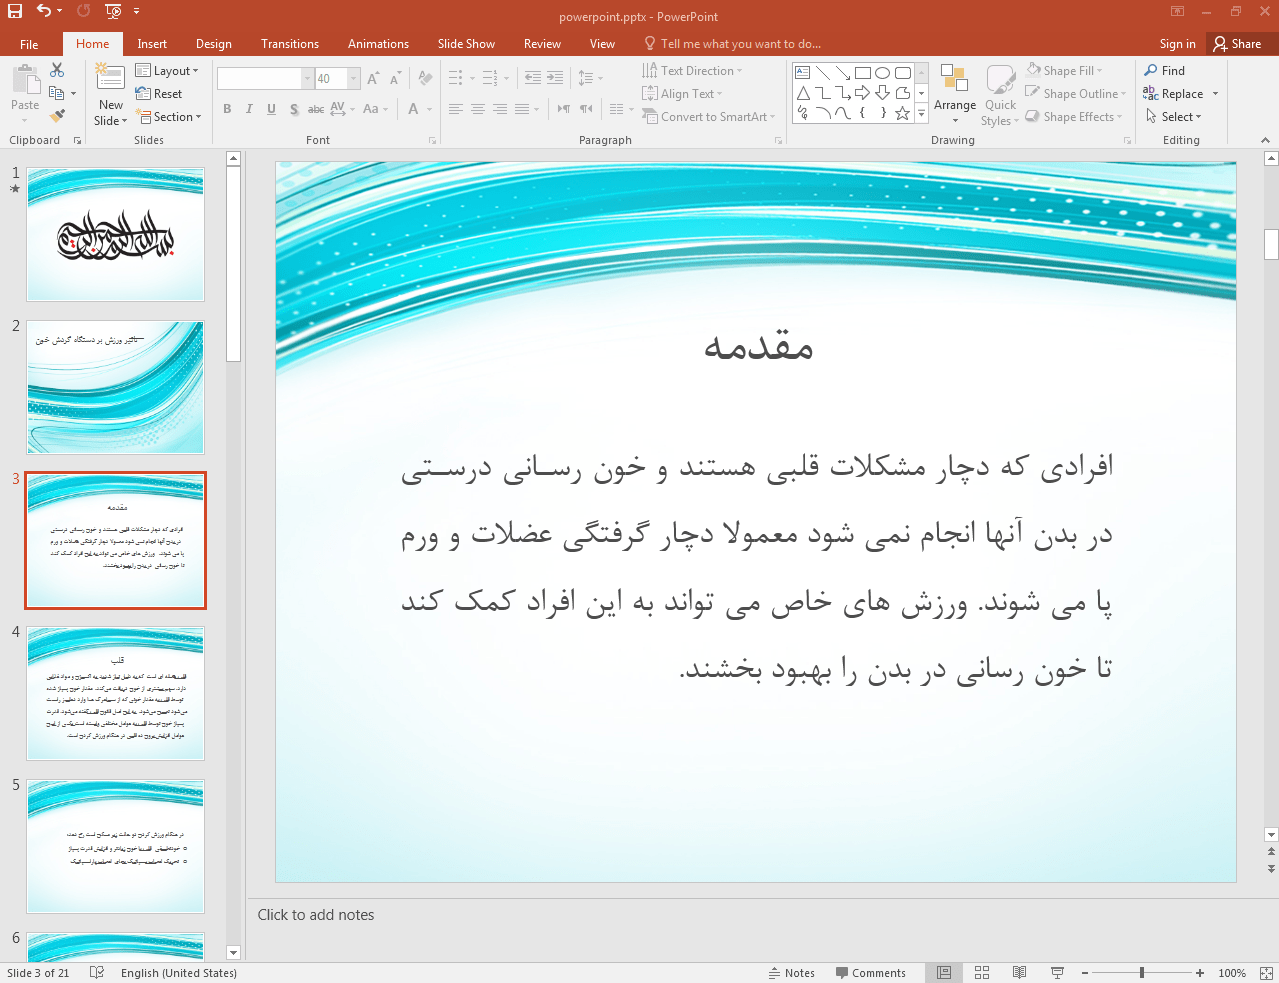This screenshot has height=983, width=1279.
Task: Click the Format Painter icon
Action: point(57,116)
